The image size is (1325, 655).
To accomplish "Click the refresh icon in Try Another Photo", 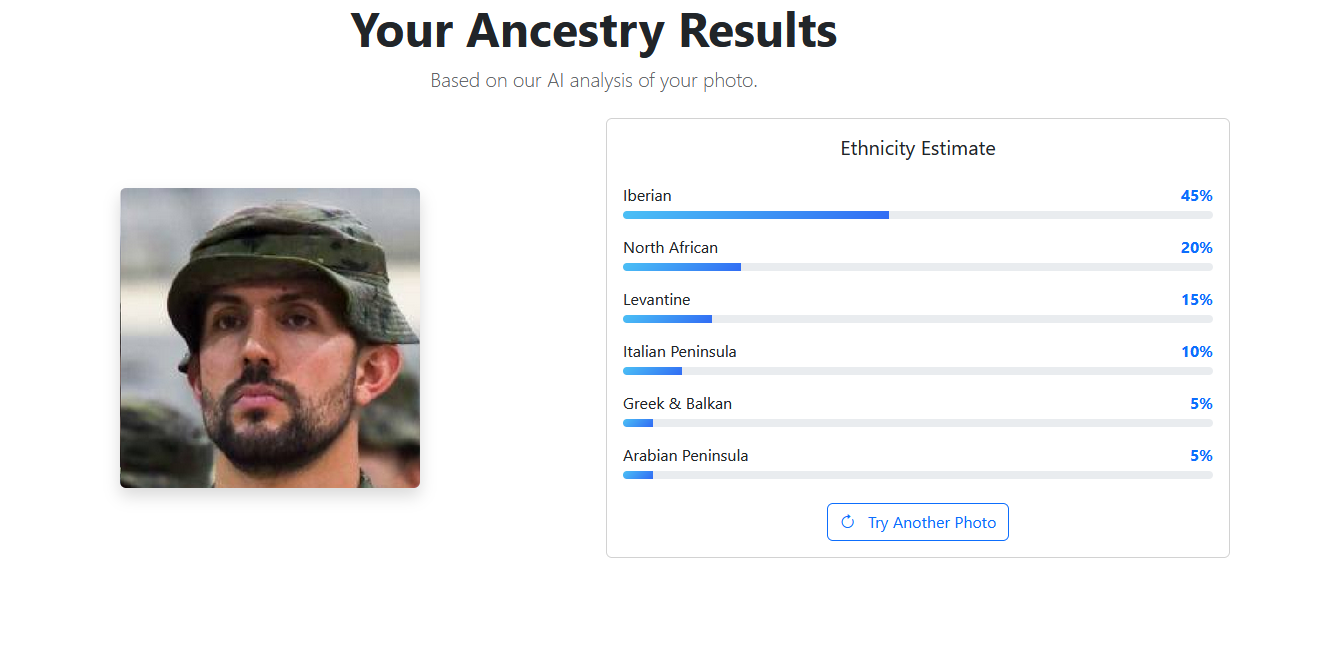I will point(848,522).
